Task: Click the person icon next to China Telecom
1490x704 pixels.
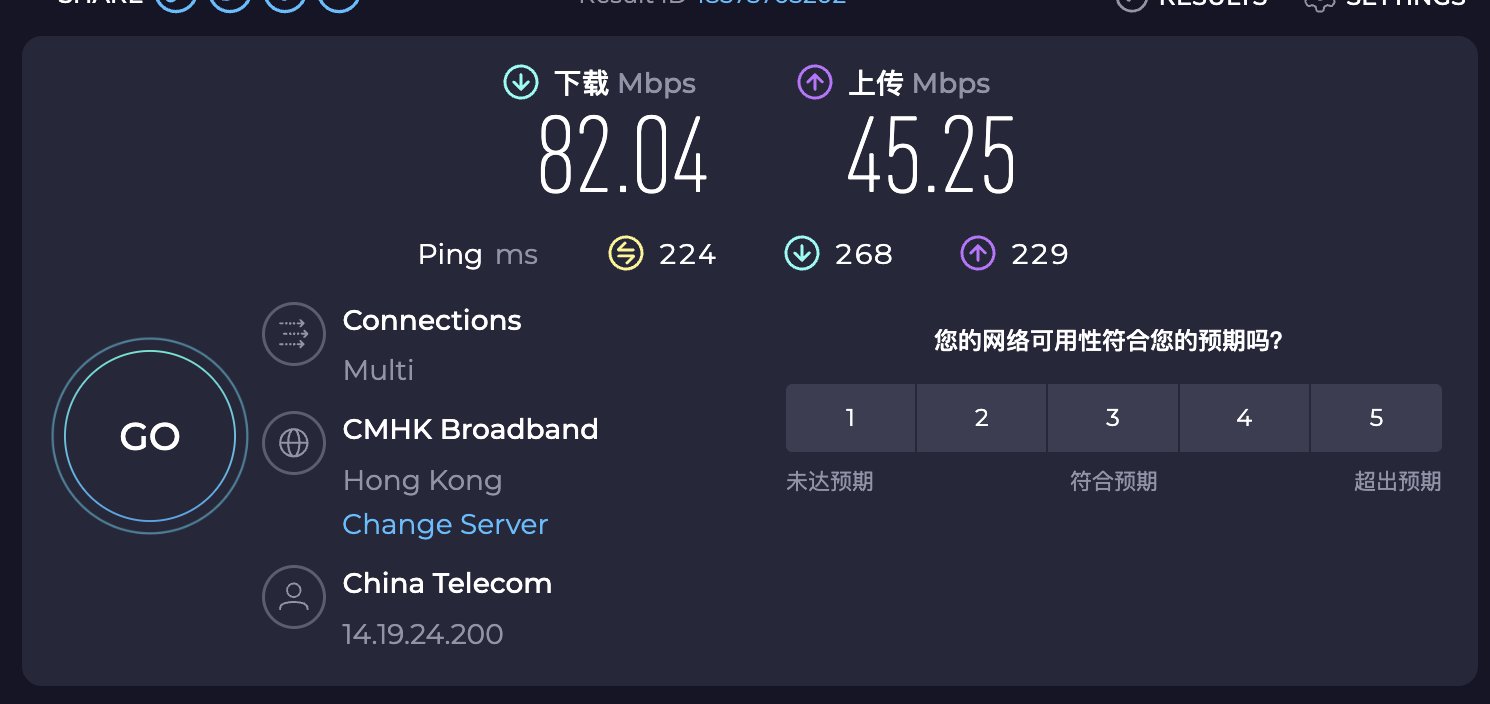Action: 293,597
